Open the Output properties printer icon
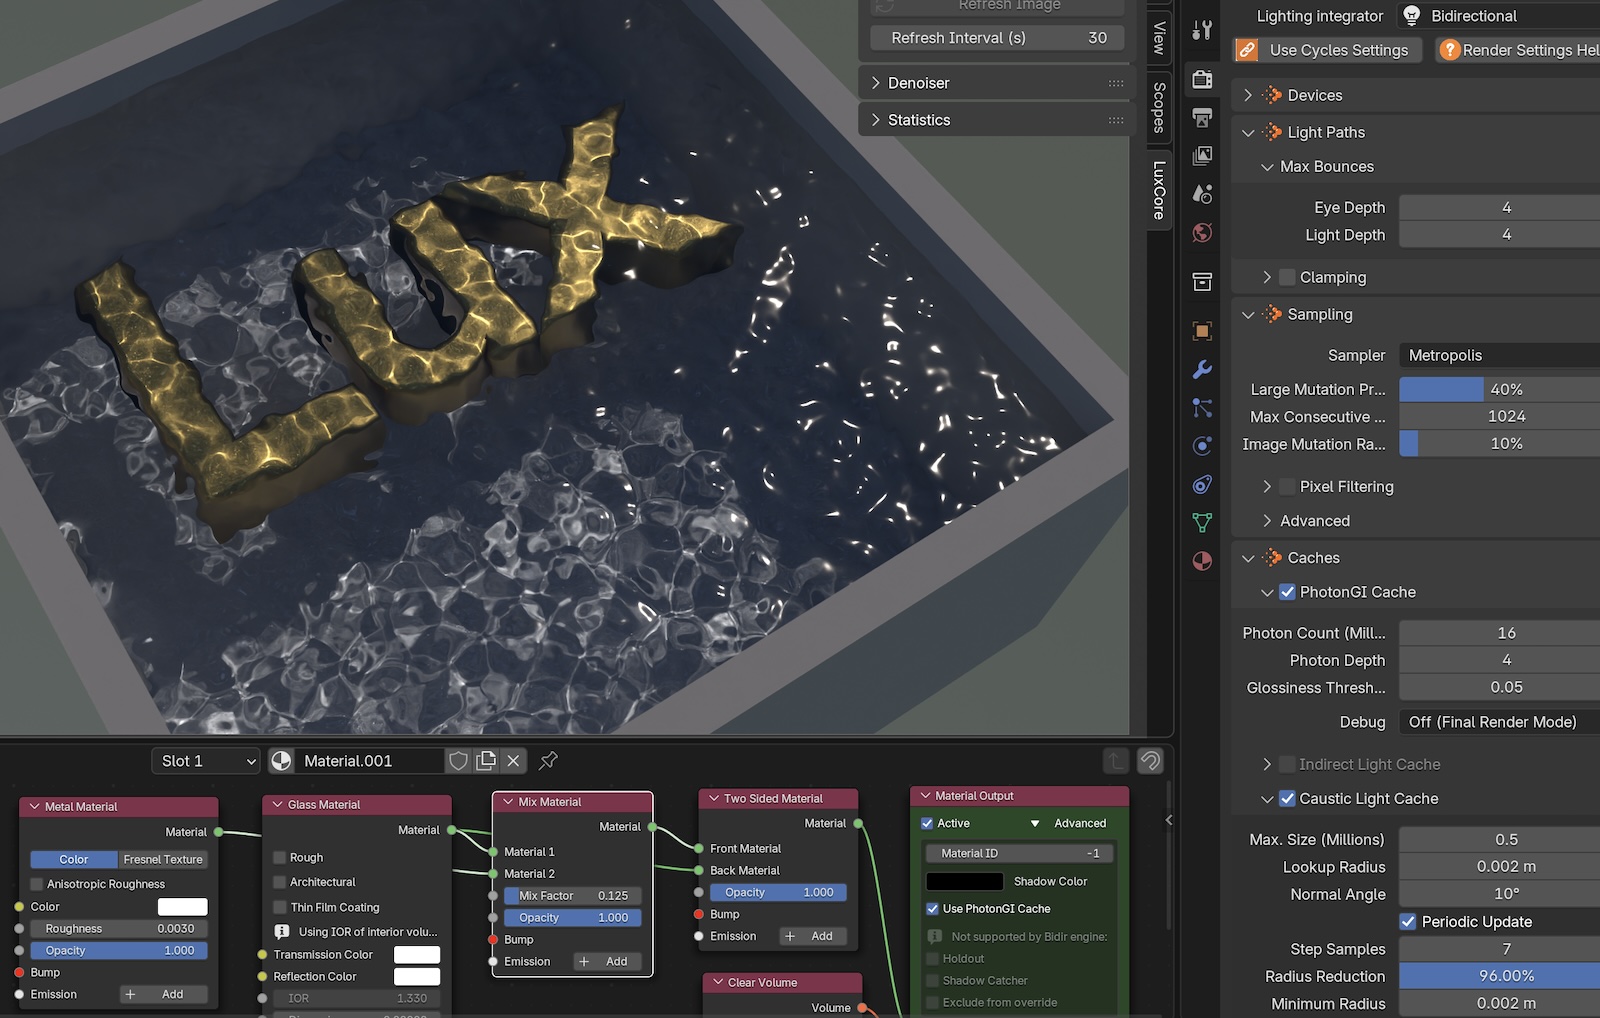 [1202, 118]
